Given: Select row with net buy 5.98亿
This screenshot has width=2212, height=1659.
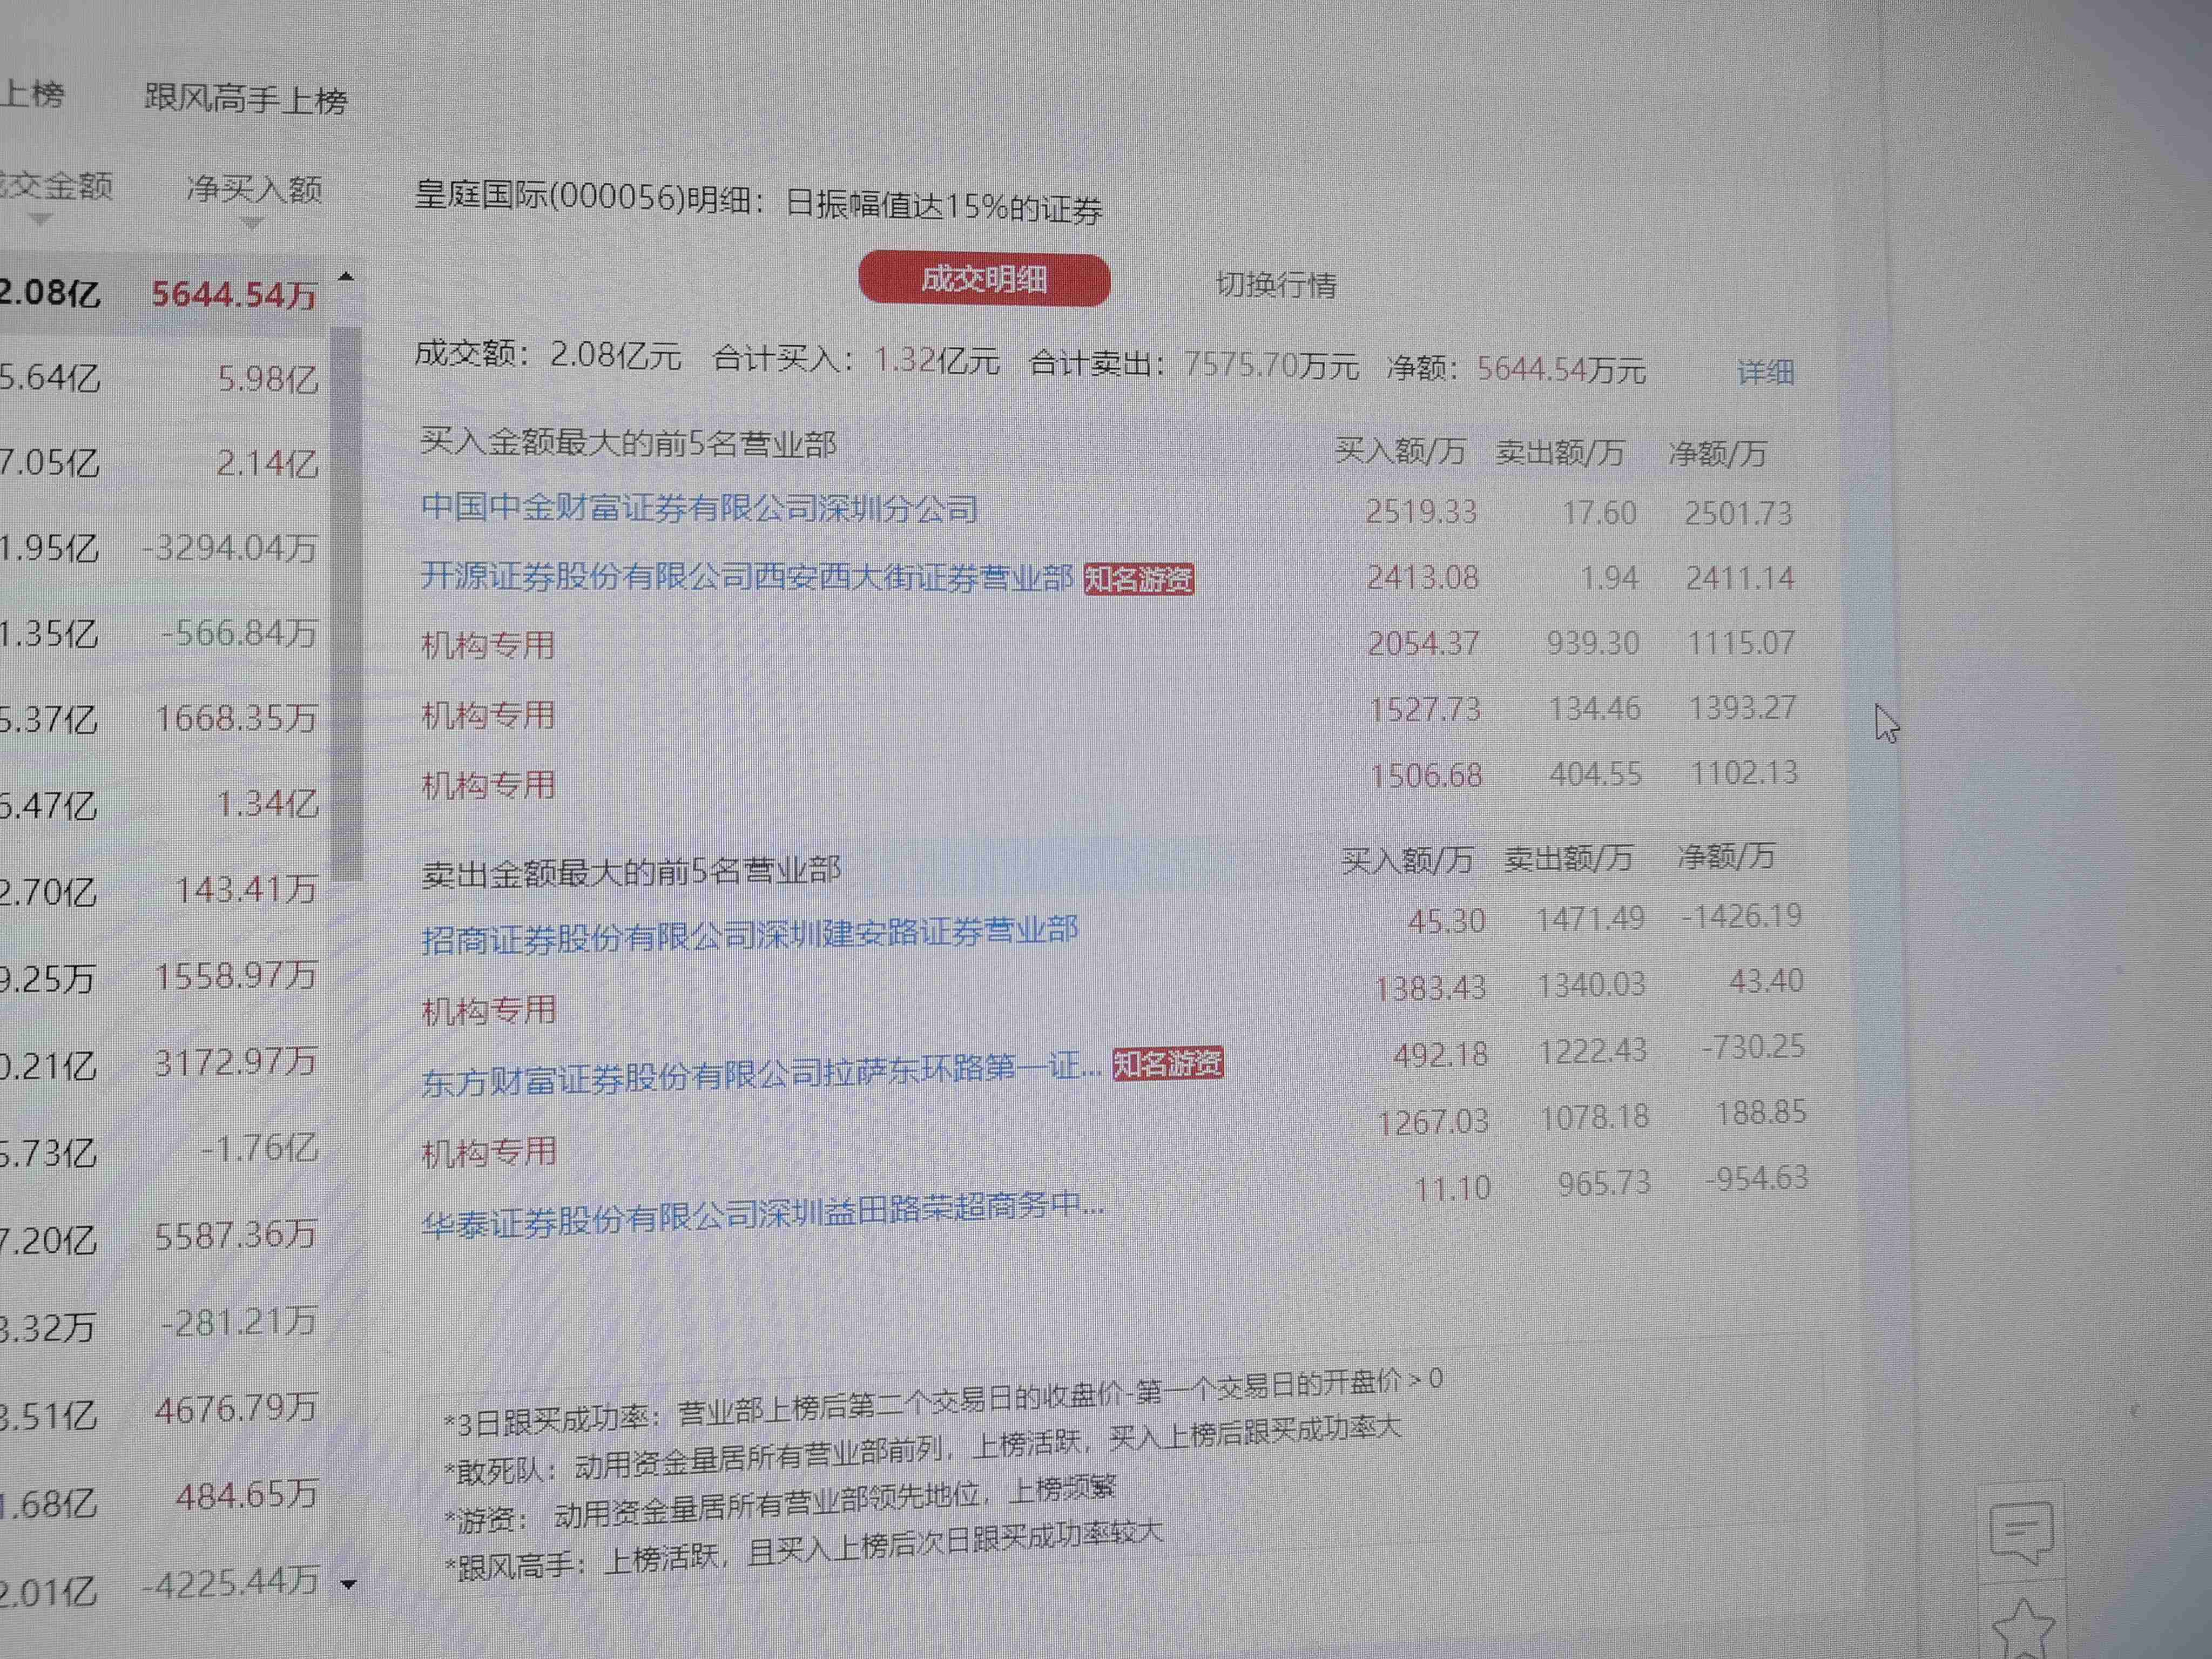Looking at the screenshot, I should pos(165,379).
